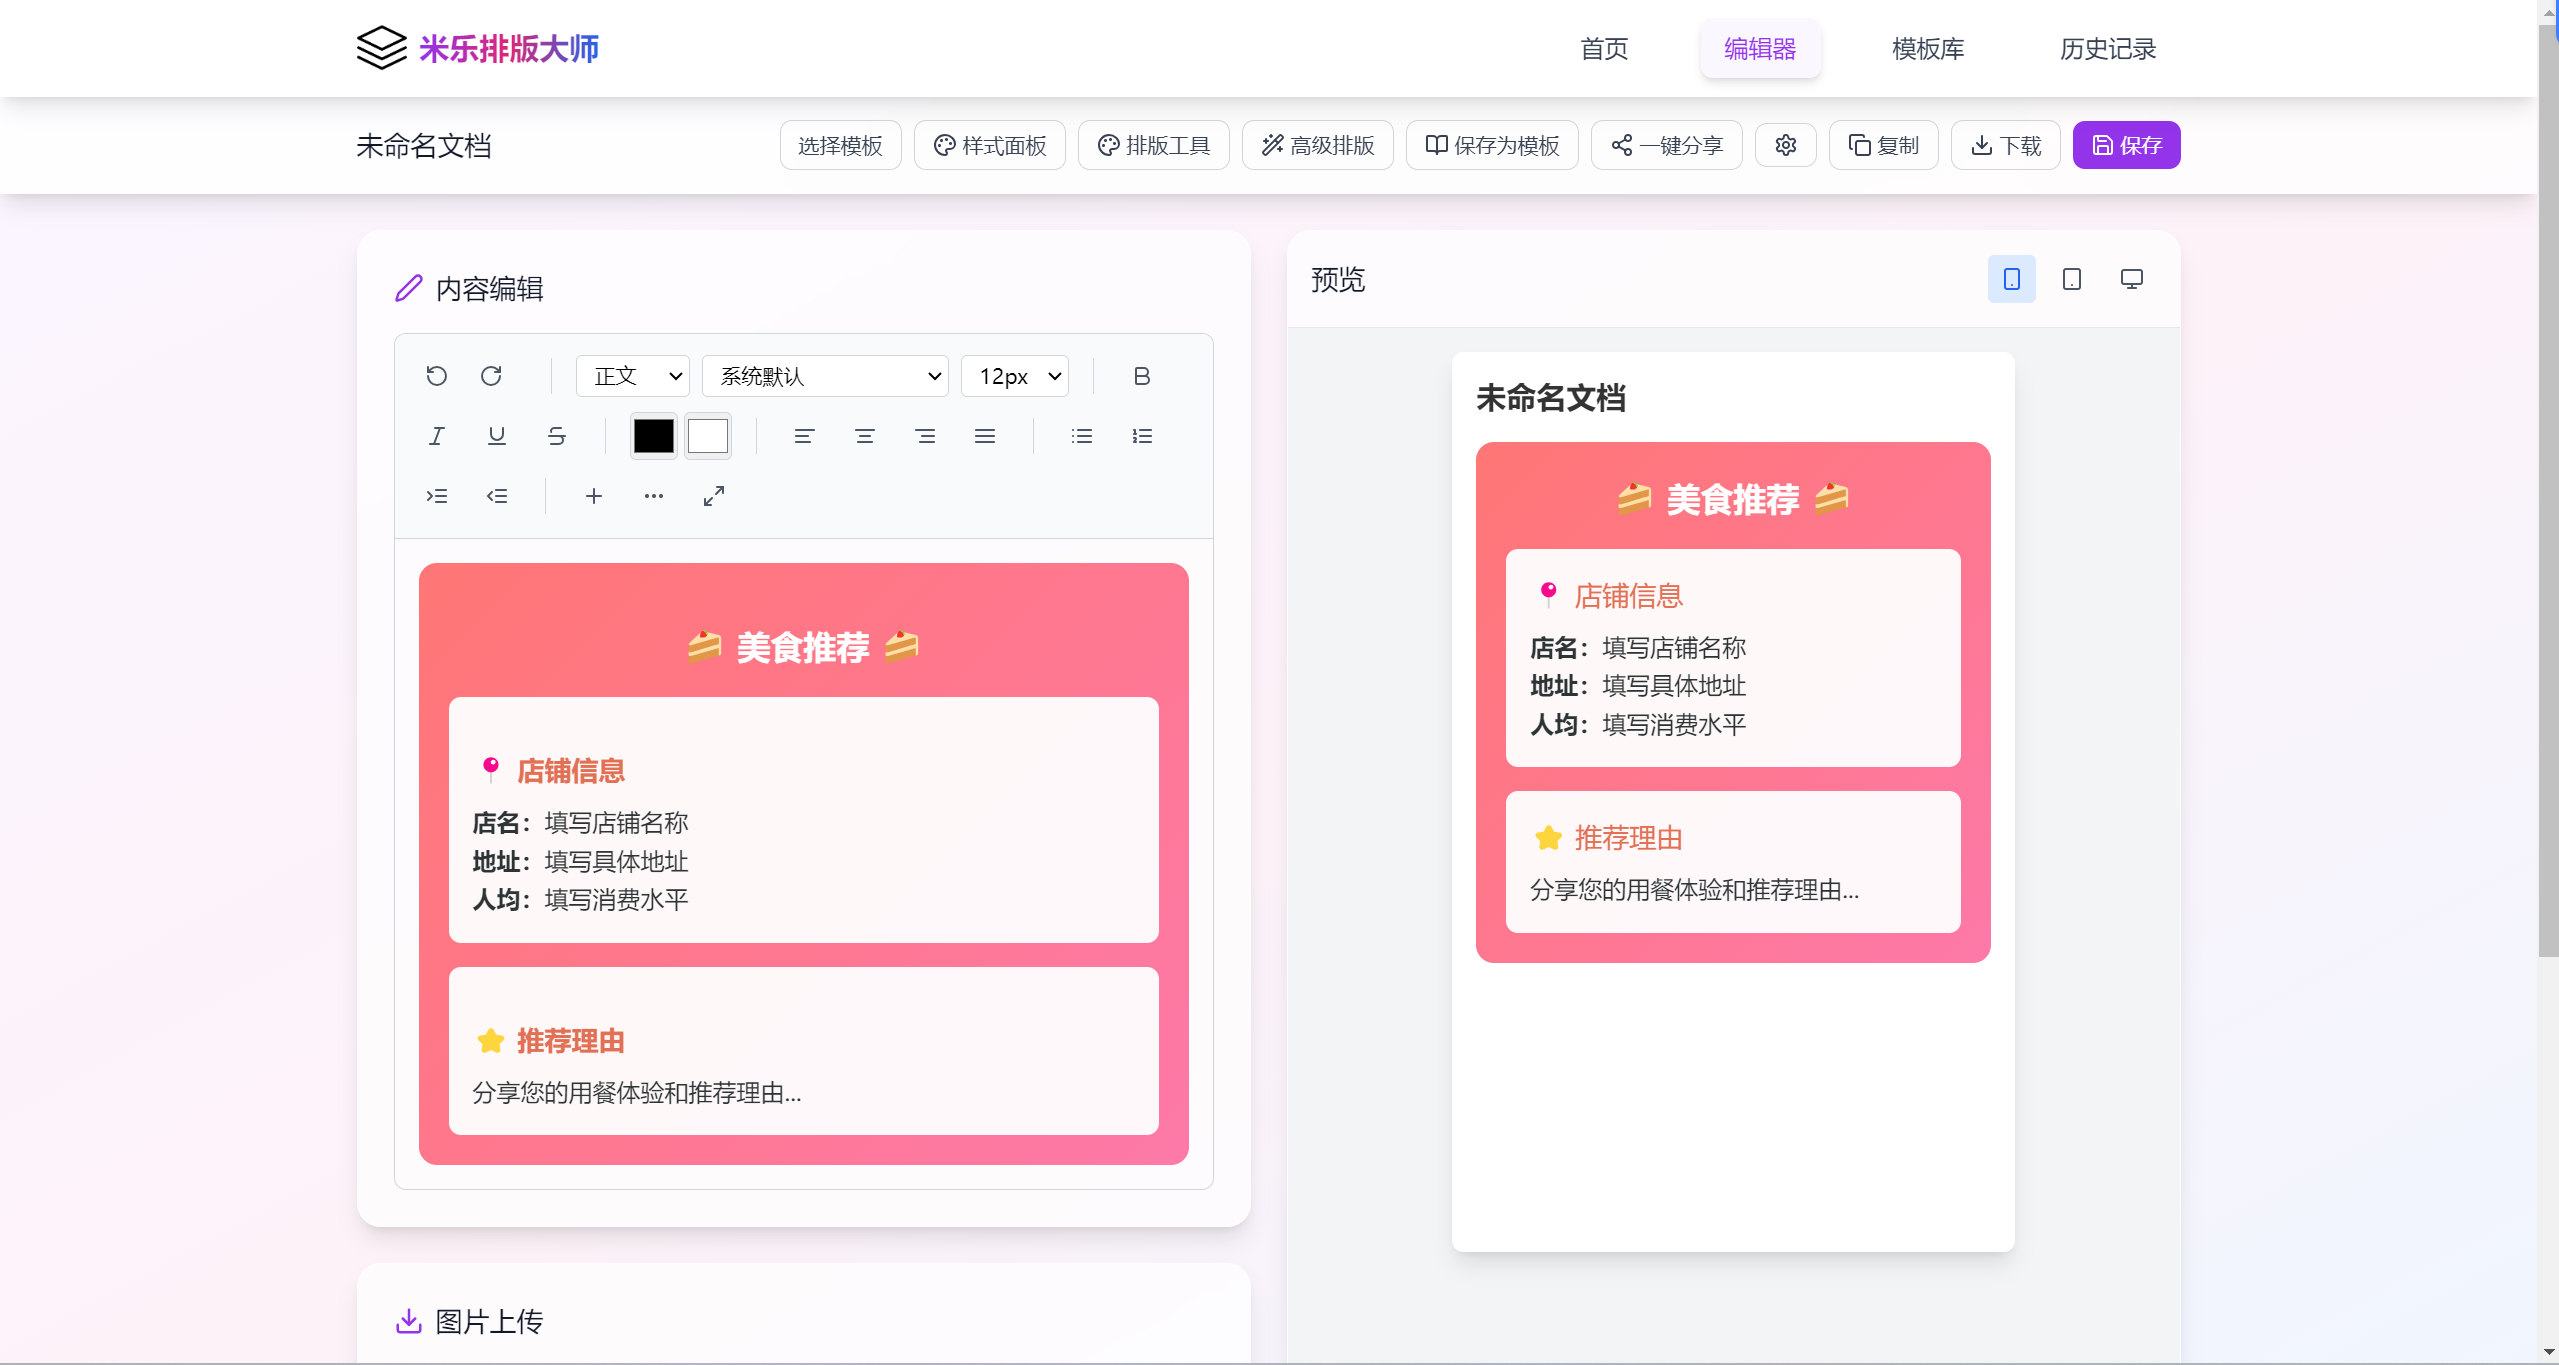Click the purple 保存 button
This screenshot has height=1365, width=2559.
pos(2127,146)
